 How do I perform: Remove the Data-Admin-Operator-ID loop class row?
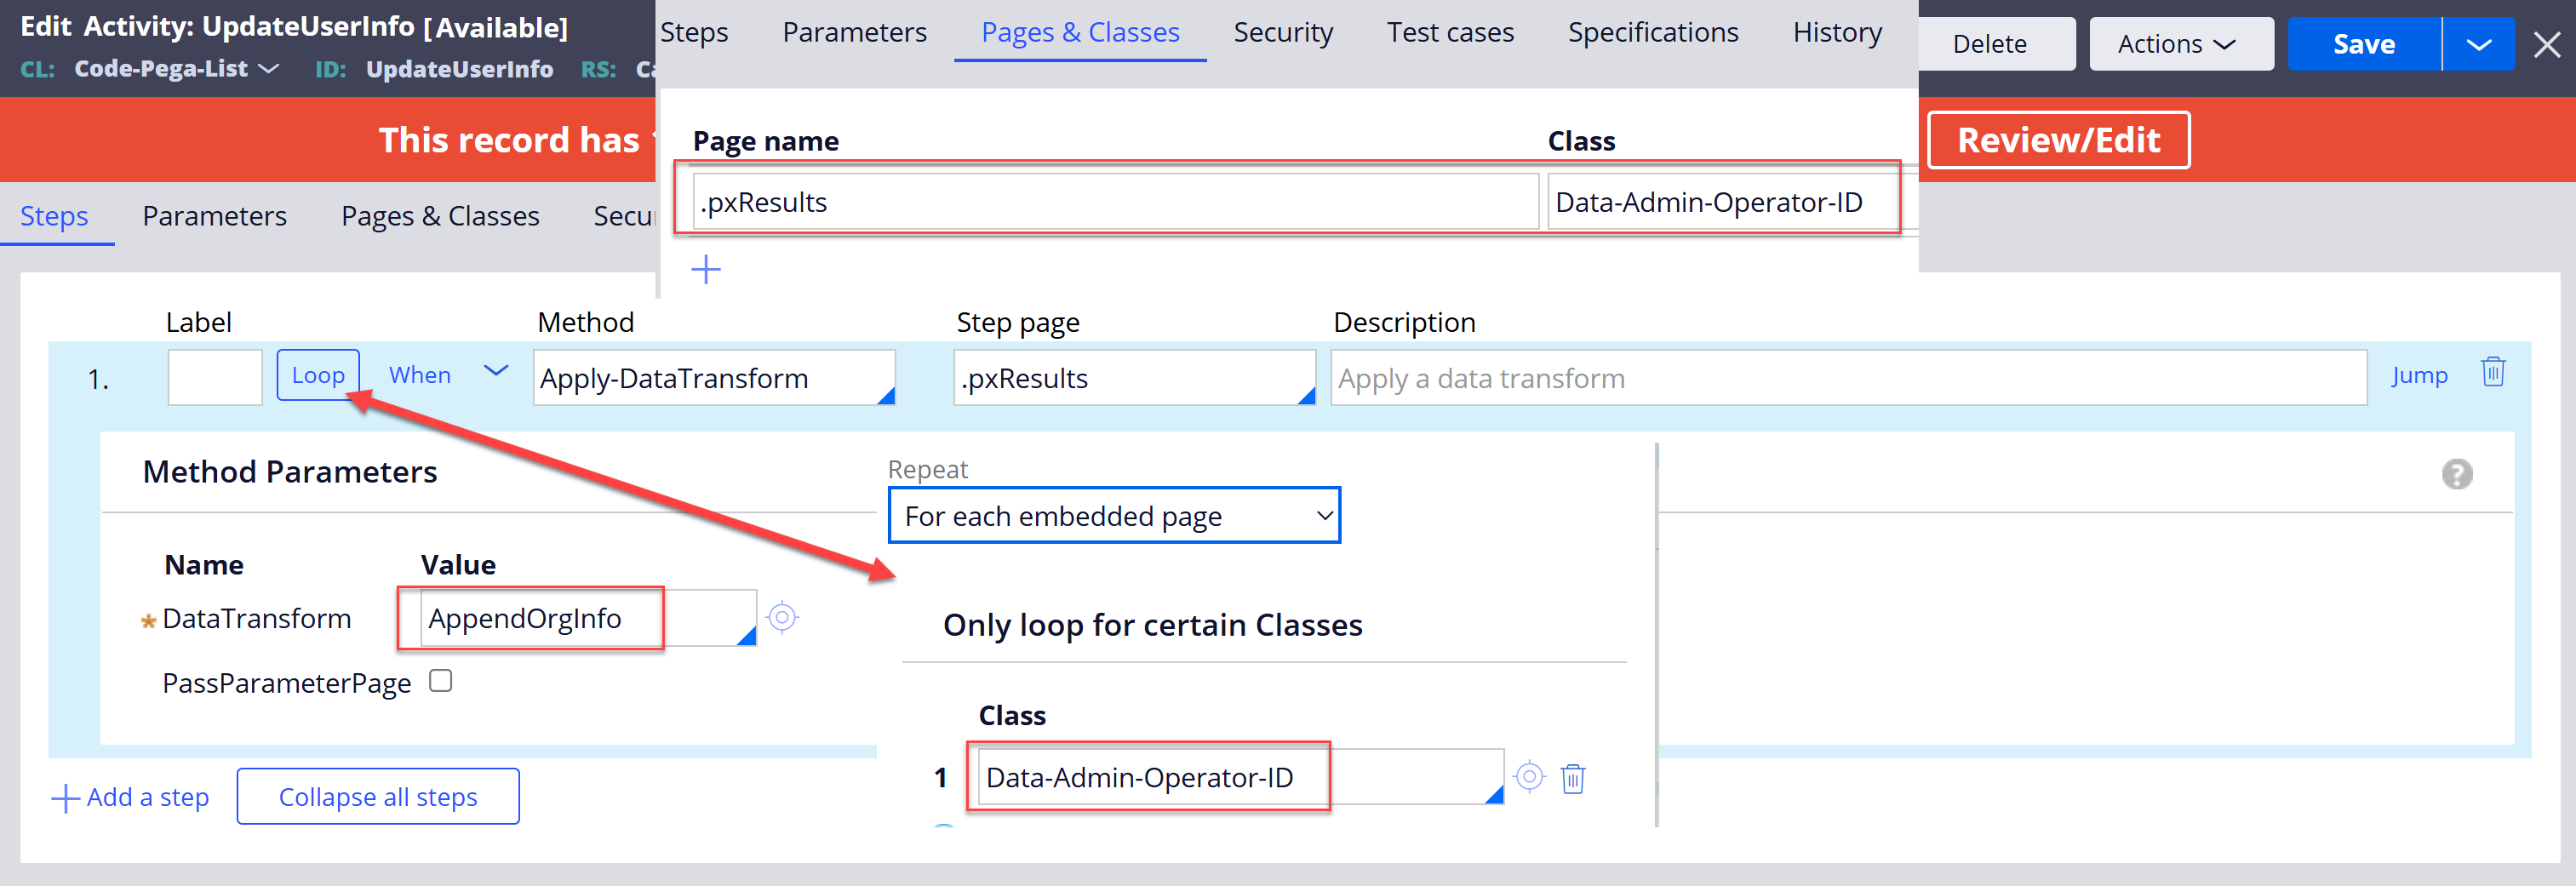pos(1573,778)
